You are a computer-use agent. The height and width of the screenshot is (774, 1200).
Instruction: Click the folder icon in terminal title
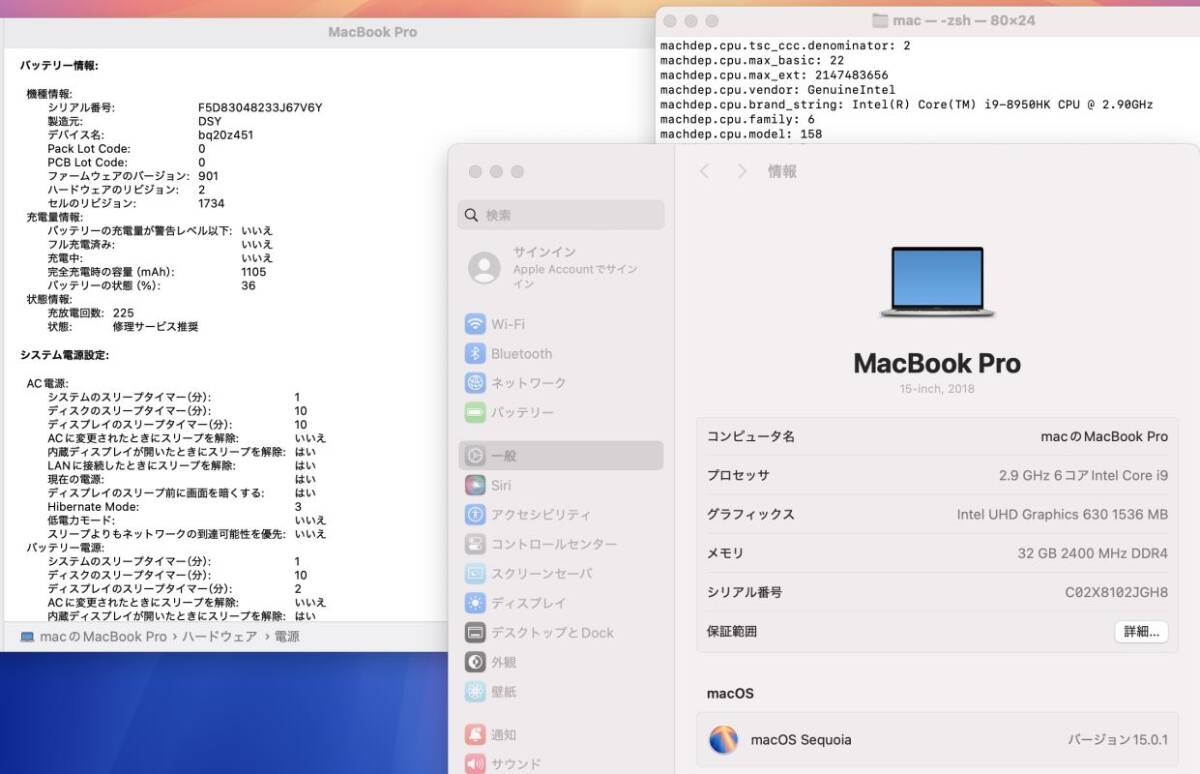[880, 20]
